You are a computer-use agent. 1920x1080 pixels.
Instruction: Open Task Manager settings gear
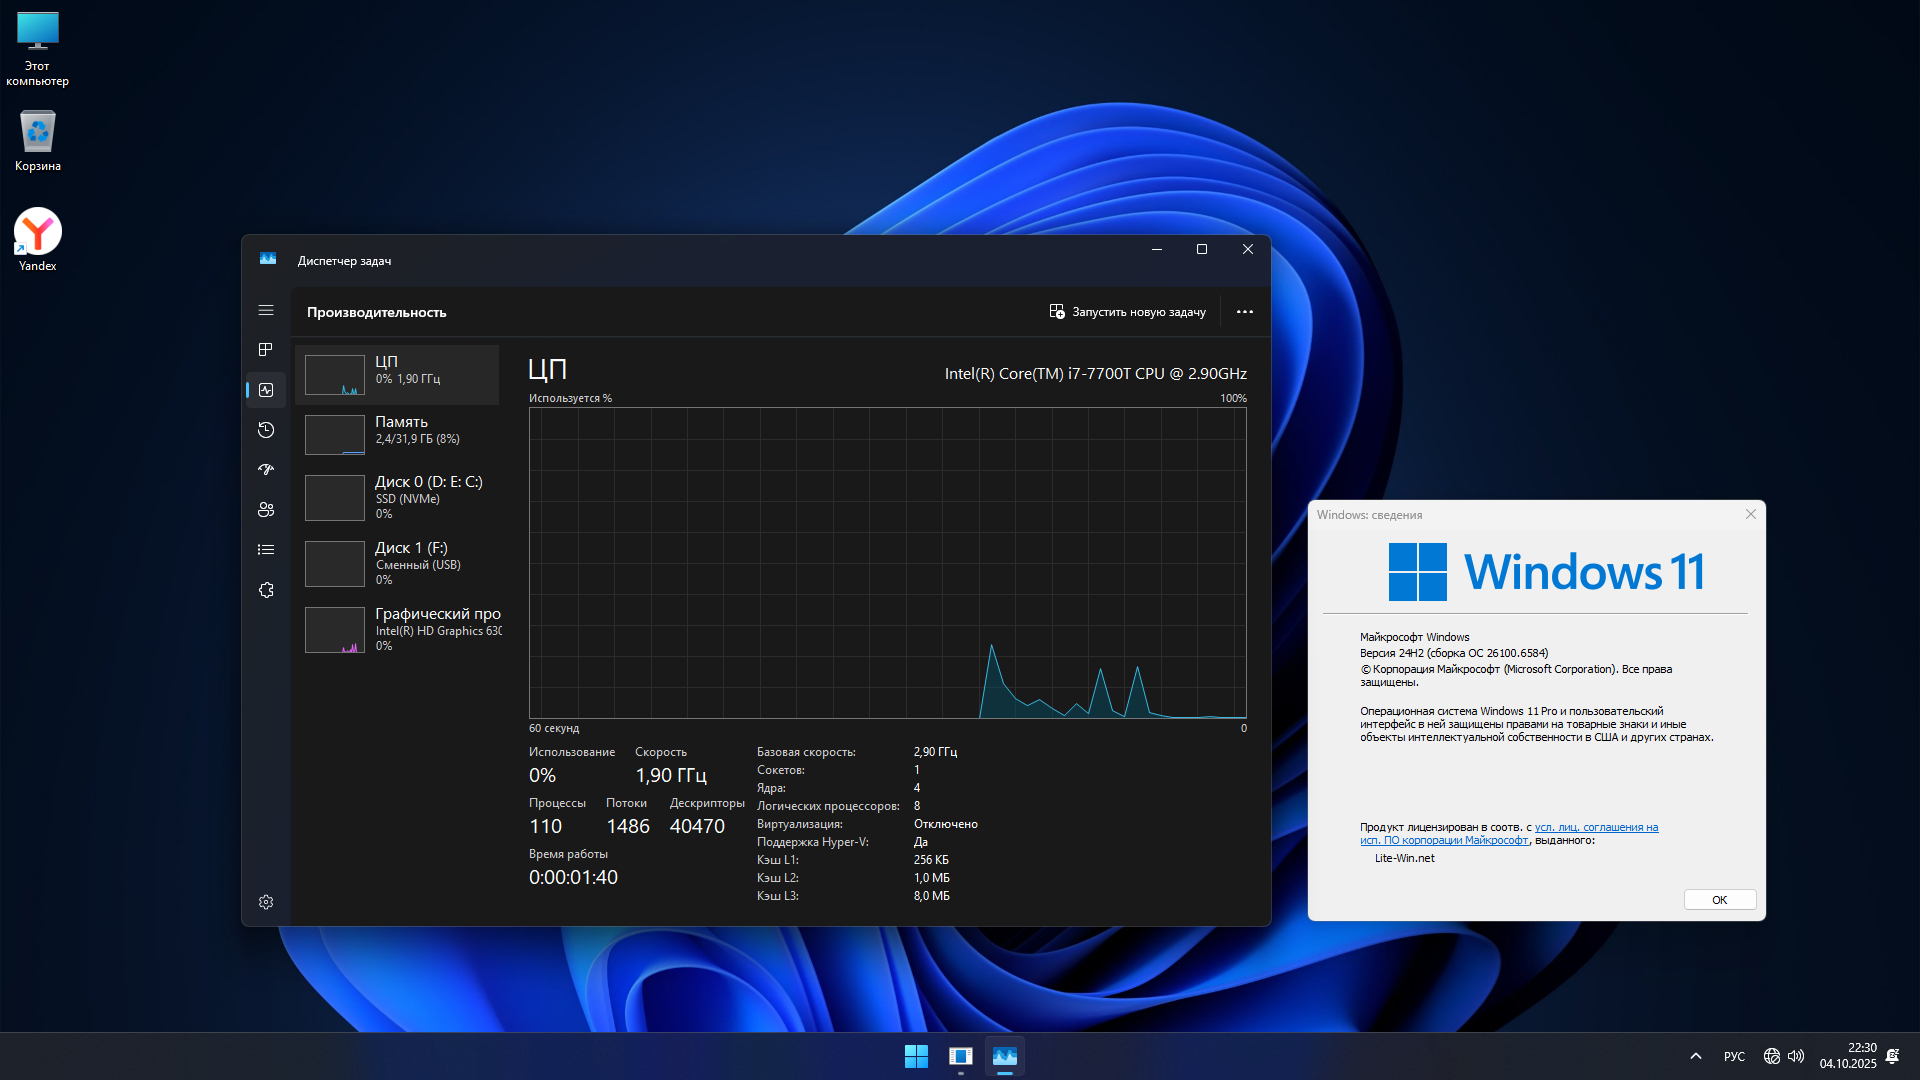pos(266,902)
